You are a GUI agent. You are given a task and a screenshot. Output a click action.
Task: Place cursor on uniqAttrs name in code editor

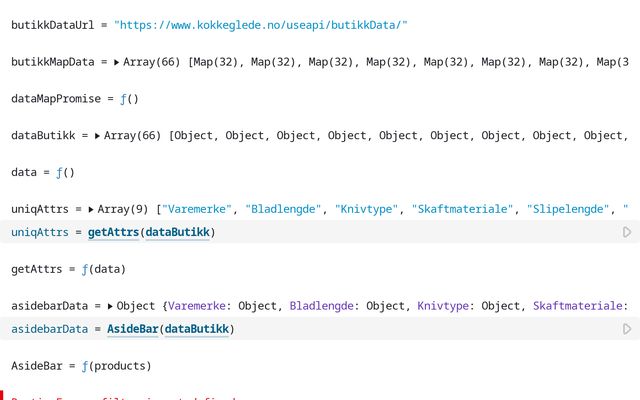[40, 232]
